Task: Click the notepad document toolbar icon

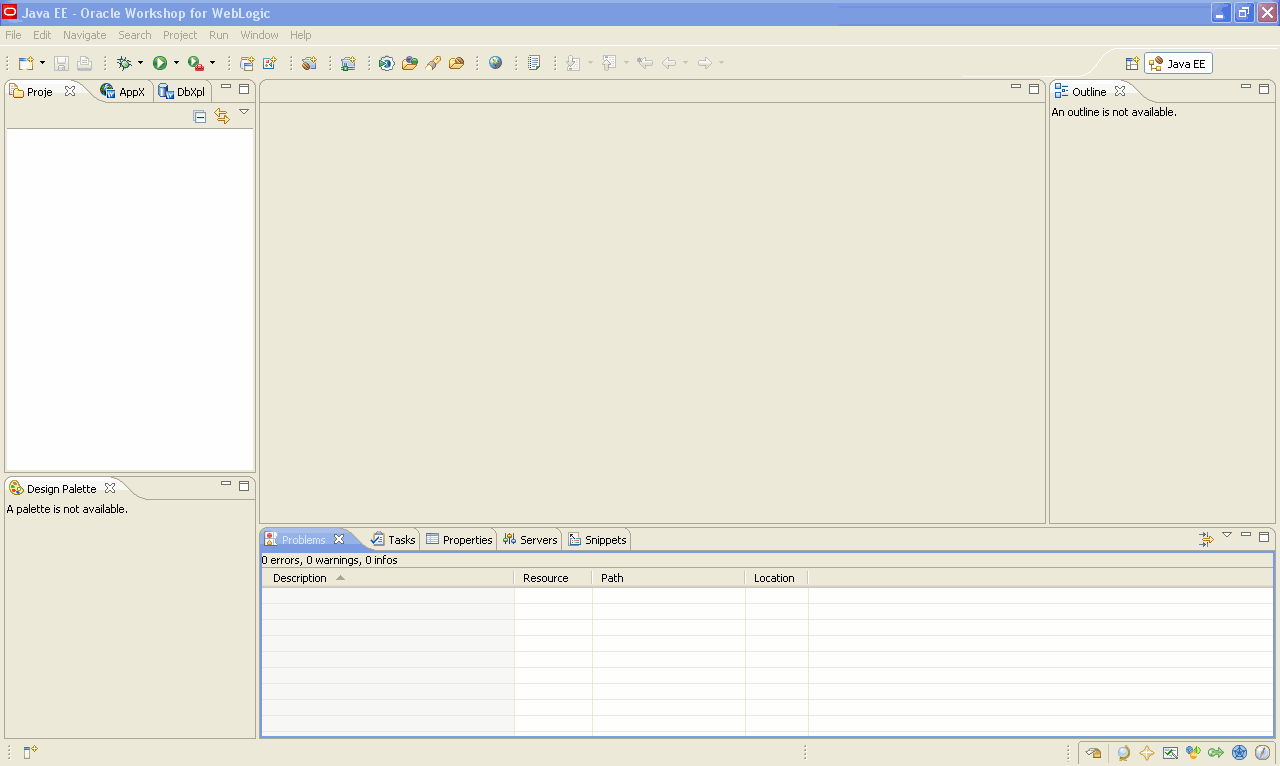Action: (x=534, y=63)
